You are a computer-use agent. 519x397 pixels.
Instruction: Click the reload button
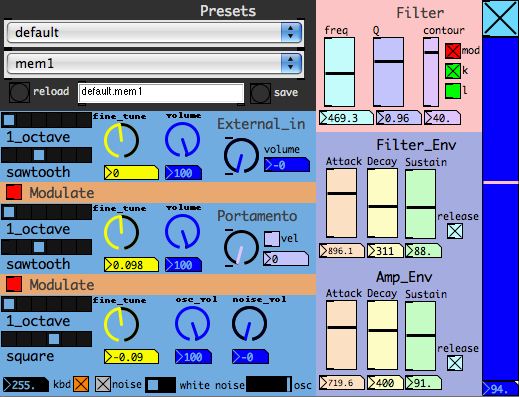(x=19, y=92)
